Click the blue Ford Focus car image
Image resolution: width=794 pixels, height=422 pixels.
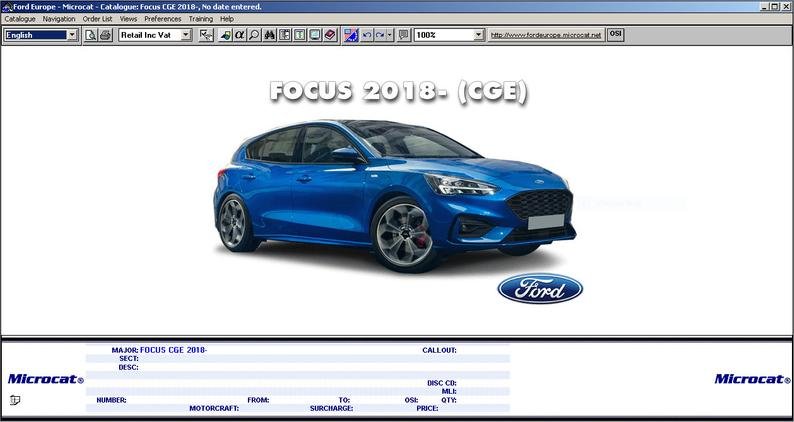395,195
